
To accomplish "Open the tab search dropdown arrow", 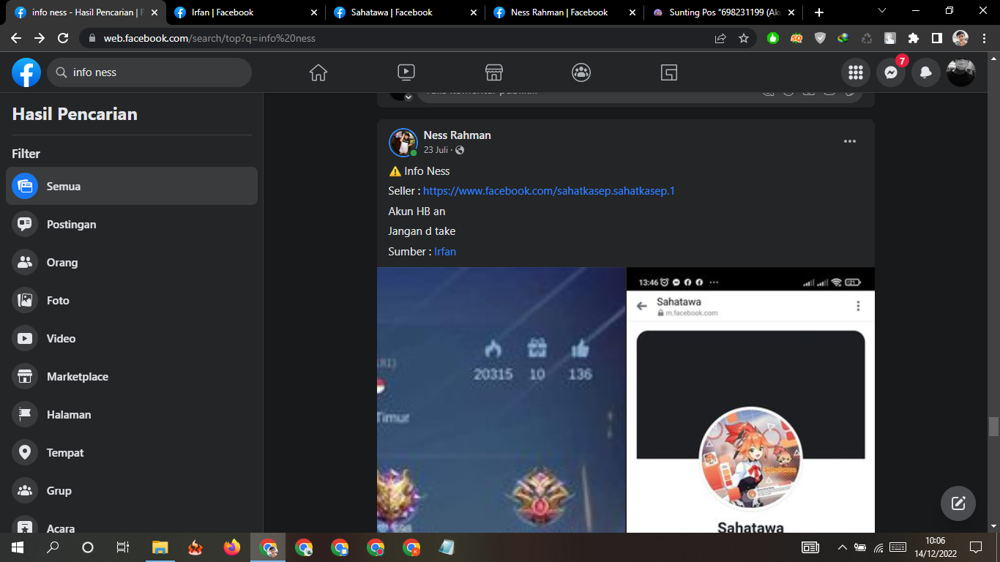I will pos(882,11).
